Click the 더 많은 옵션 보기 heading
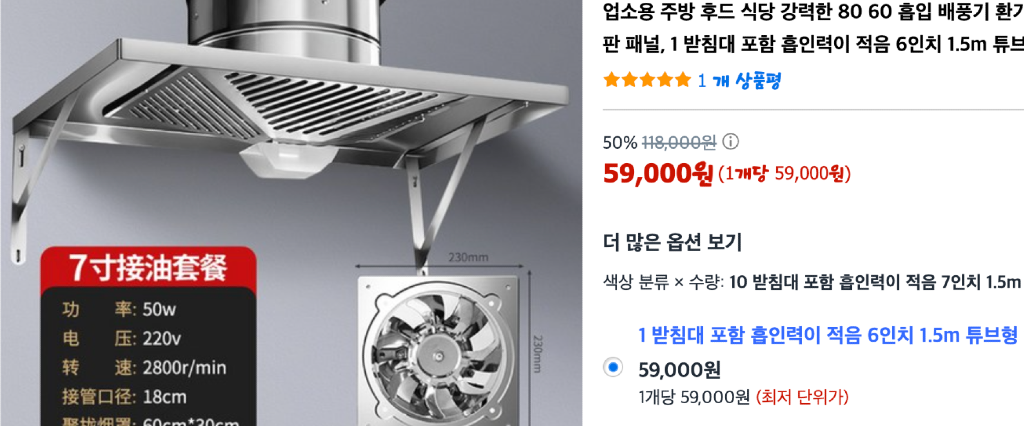This screenshot has height=426, width=1024. (x=672, y=243)
